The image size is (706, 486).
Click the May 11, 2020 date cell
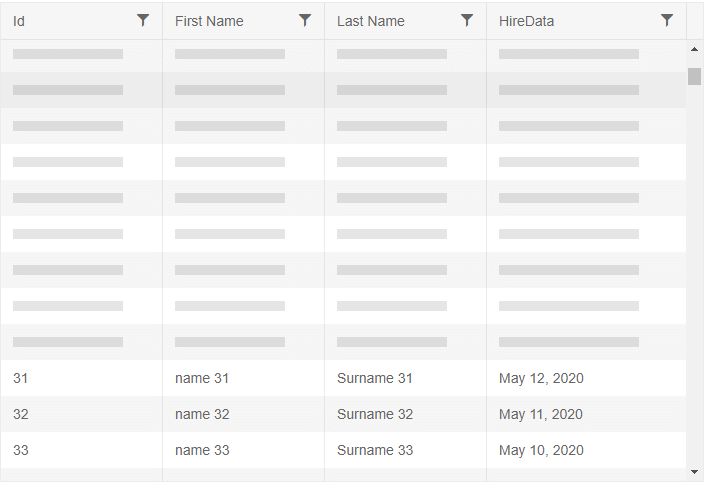541,414
